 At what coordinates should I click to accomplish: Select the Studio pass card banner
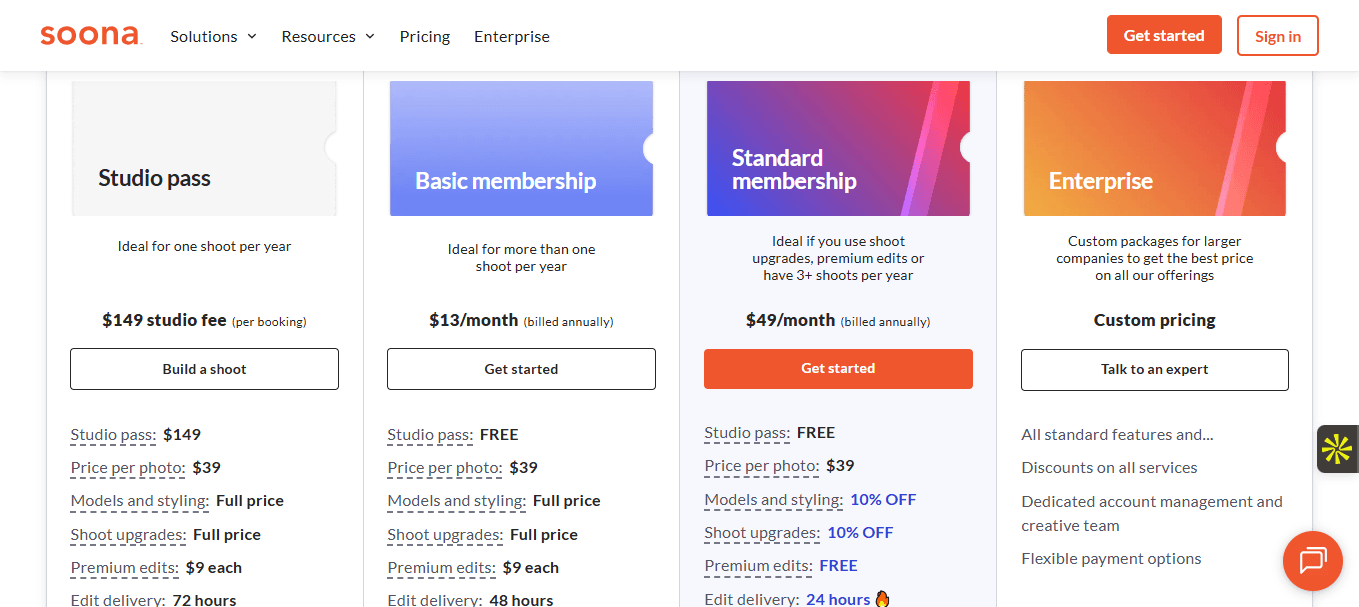pos(204,148)
